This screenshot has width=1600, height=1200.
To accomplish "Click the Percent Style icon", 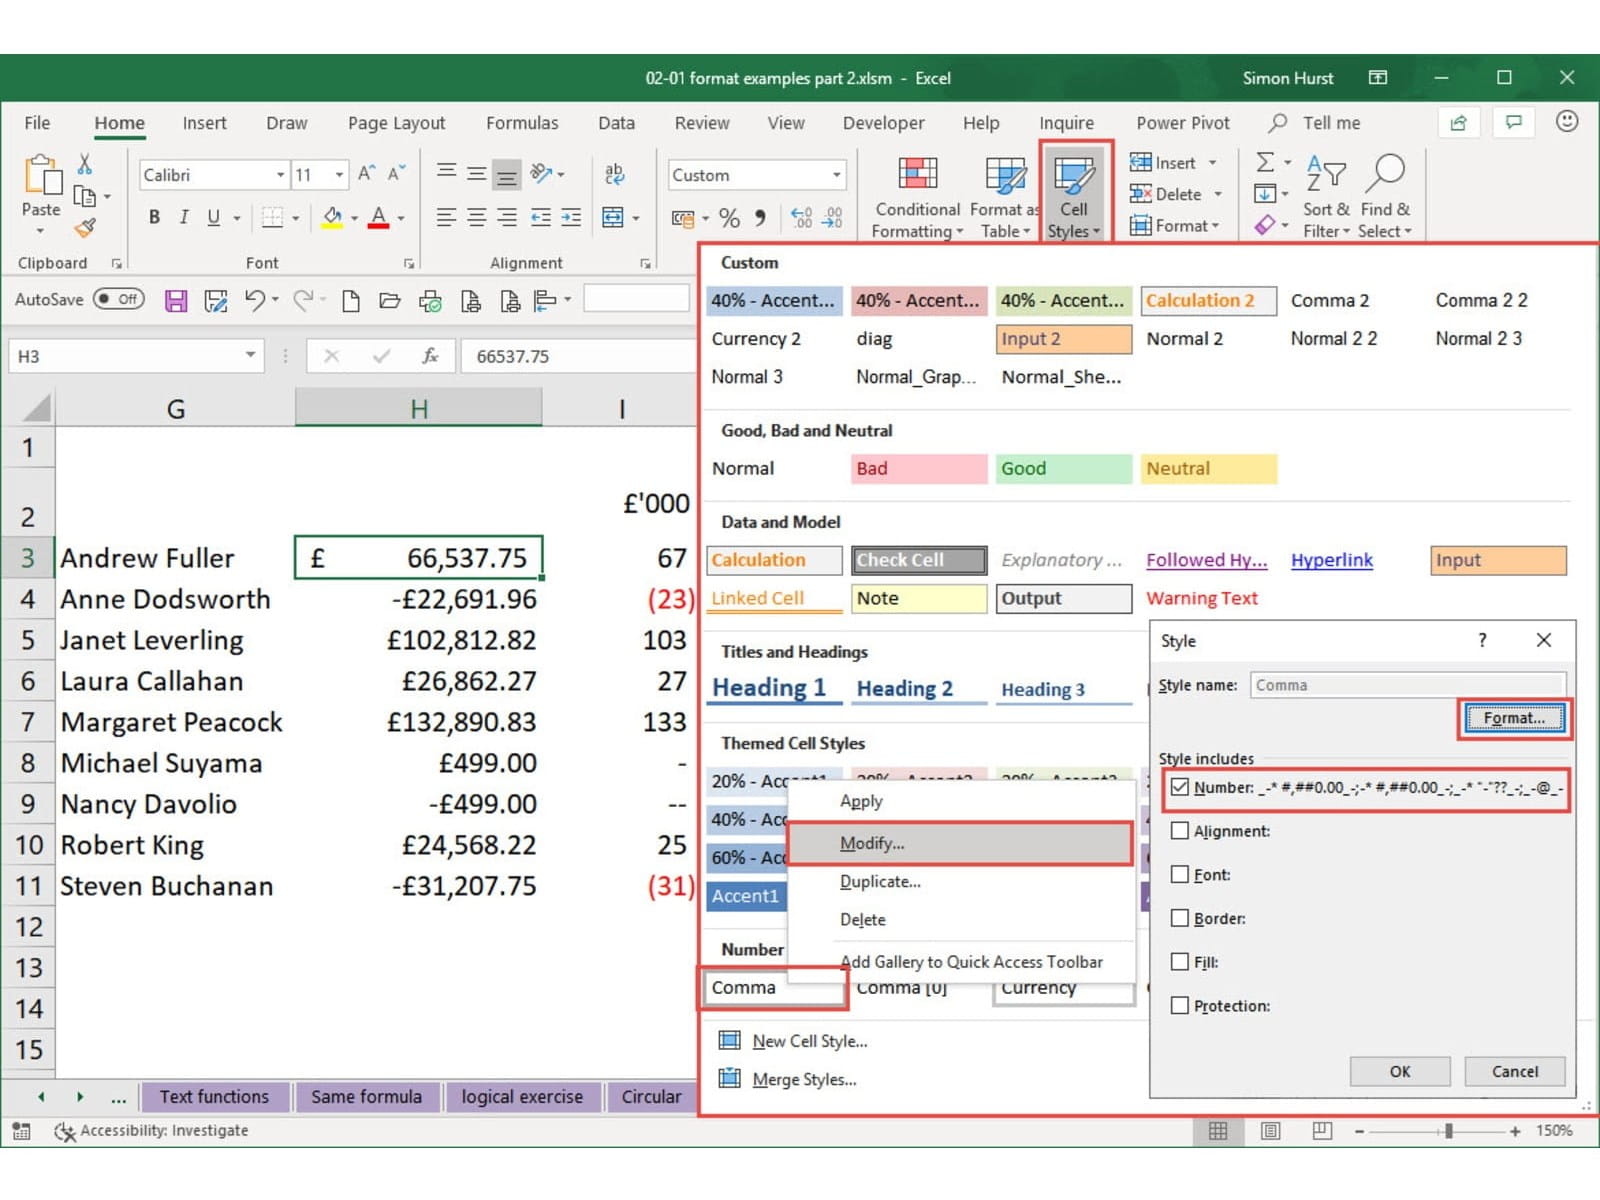I will point(730,218).
